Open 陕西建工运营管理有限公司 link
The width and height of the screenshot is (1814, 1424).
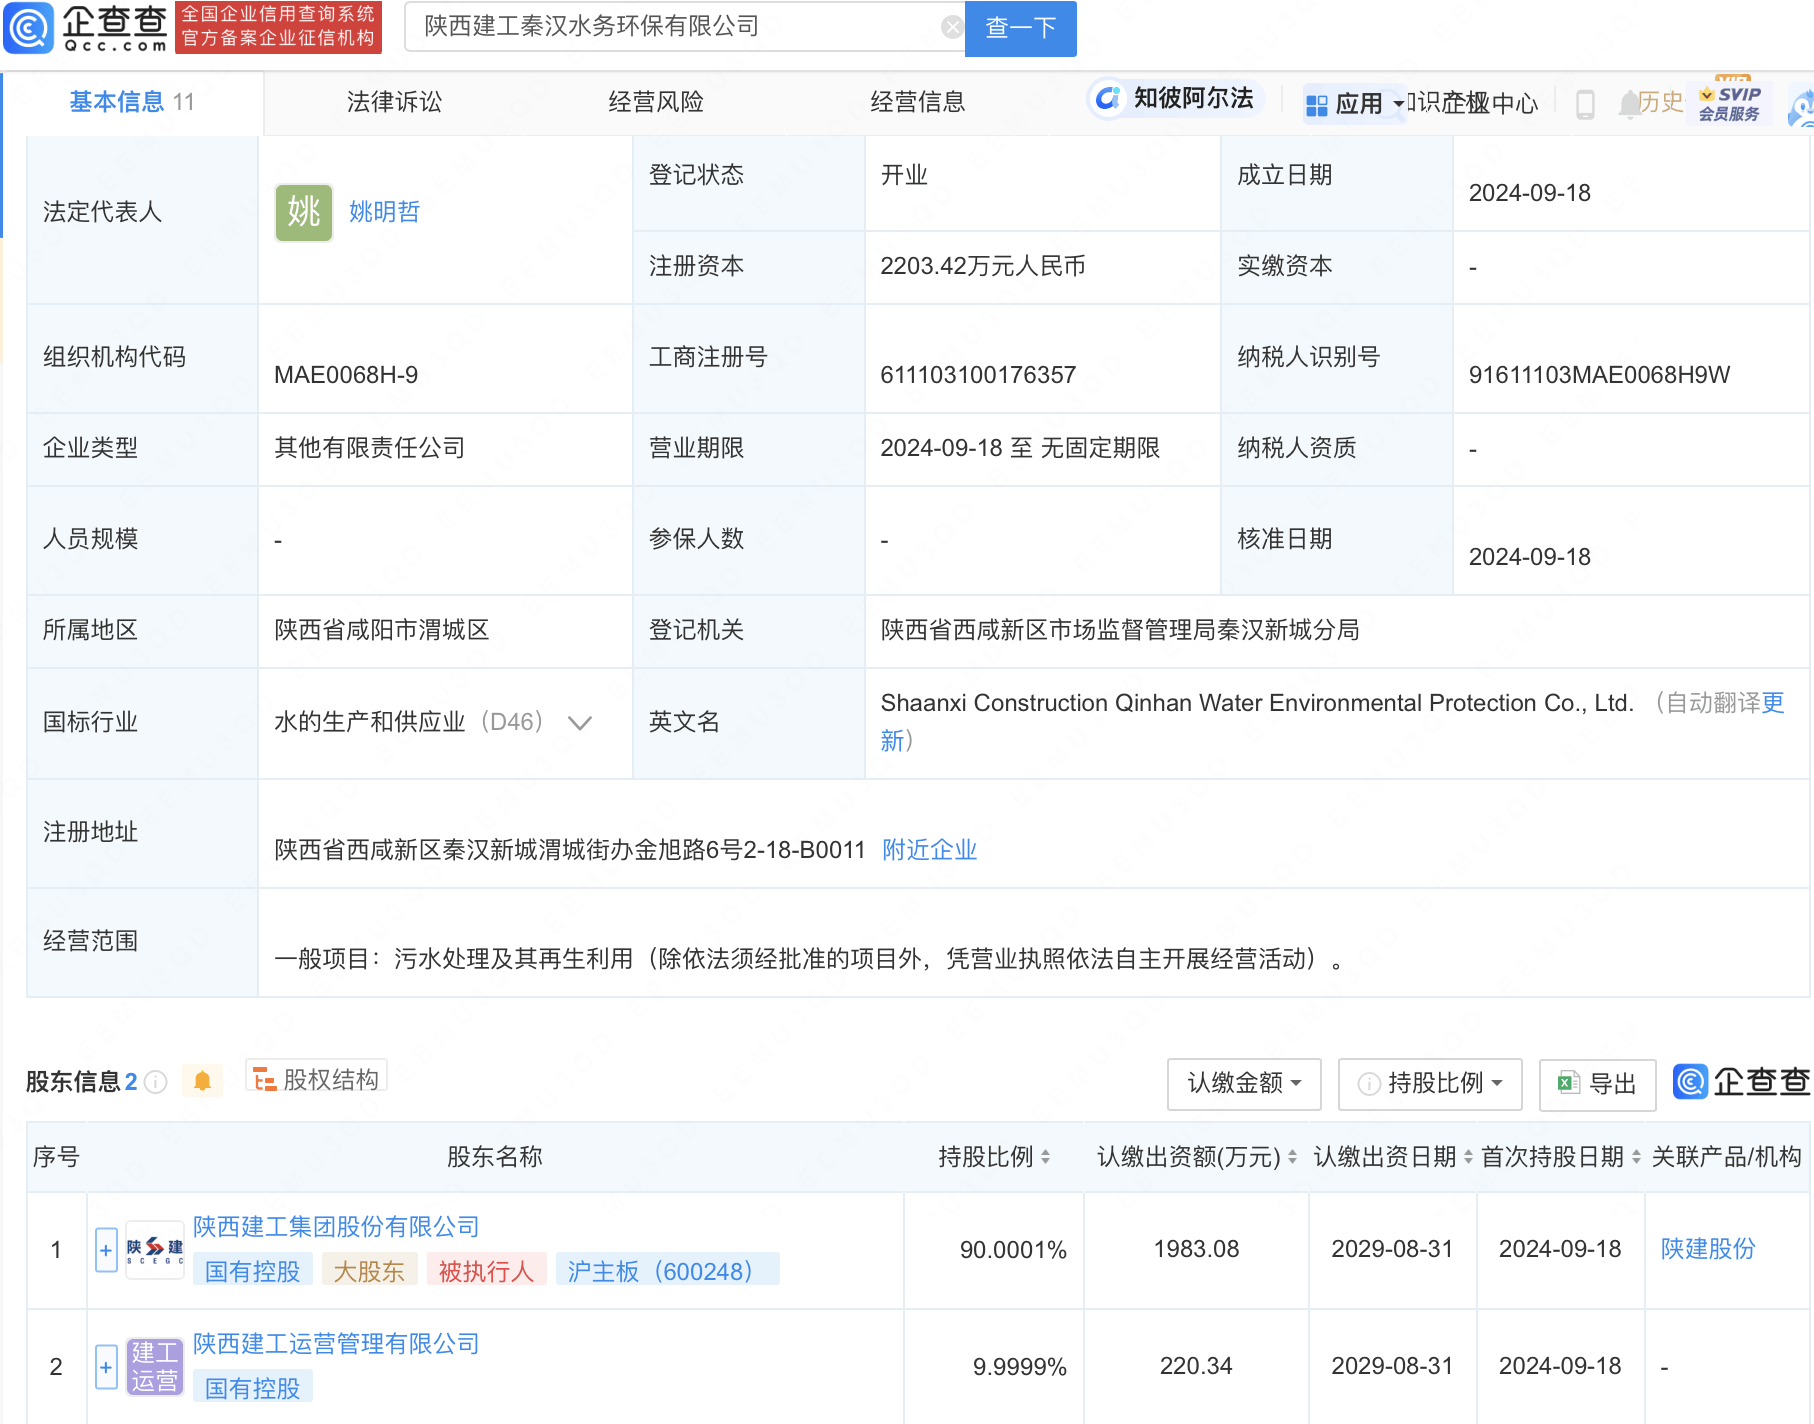click(x=336, y=1344)
